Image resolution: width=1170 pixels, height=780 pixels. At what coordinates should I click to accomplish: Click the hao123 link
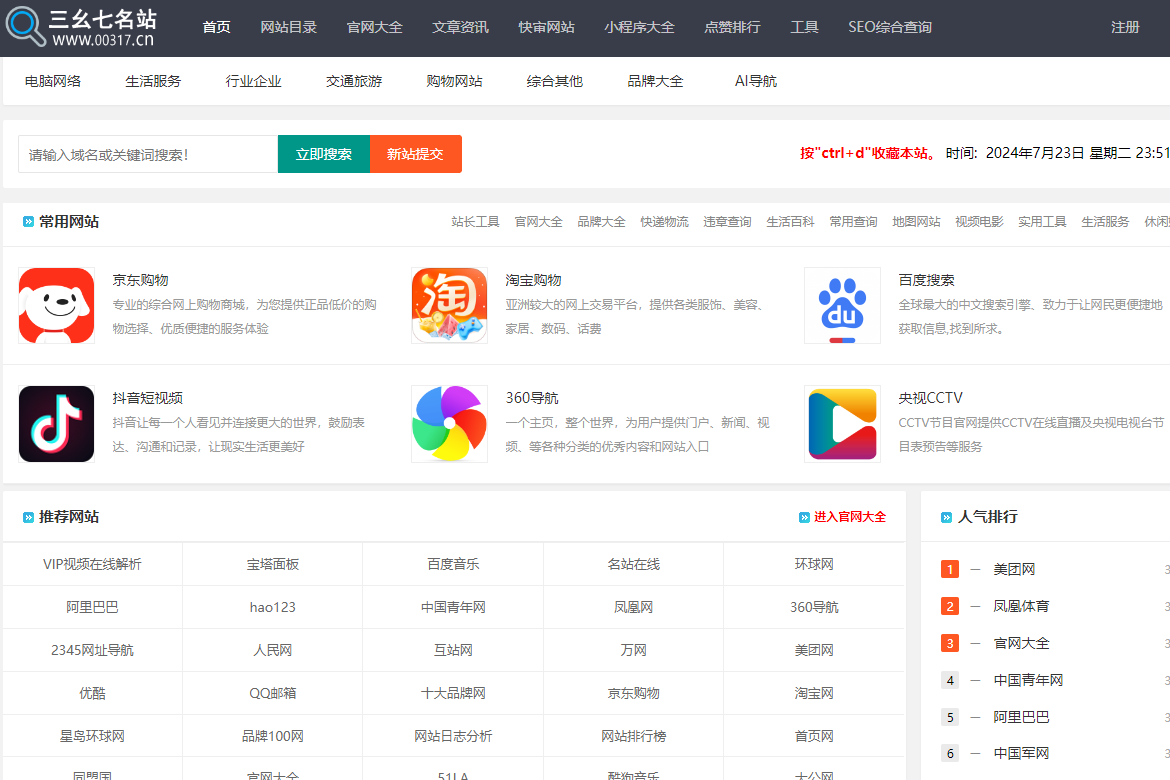tap(273, 608)
